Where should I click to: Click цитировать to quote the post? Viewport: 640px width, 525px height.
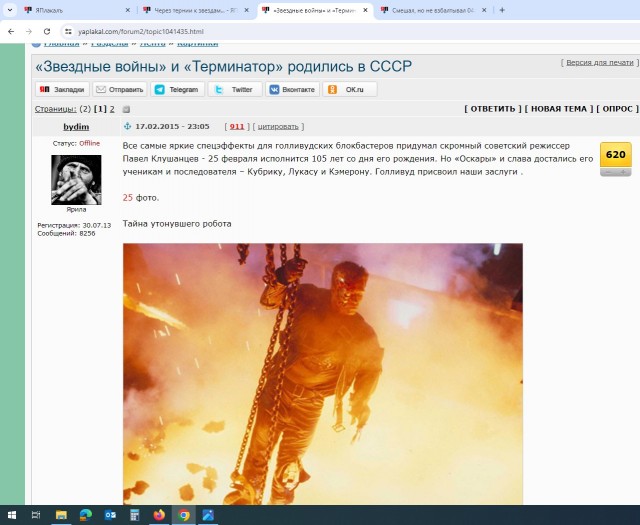pyautogui.click(x=278, y=127)
